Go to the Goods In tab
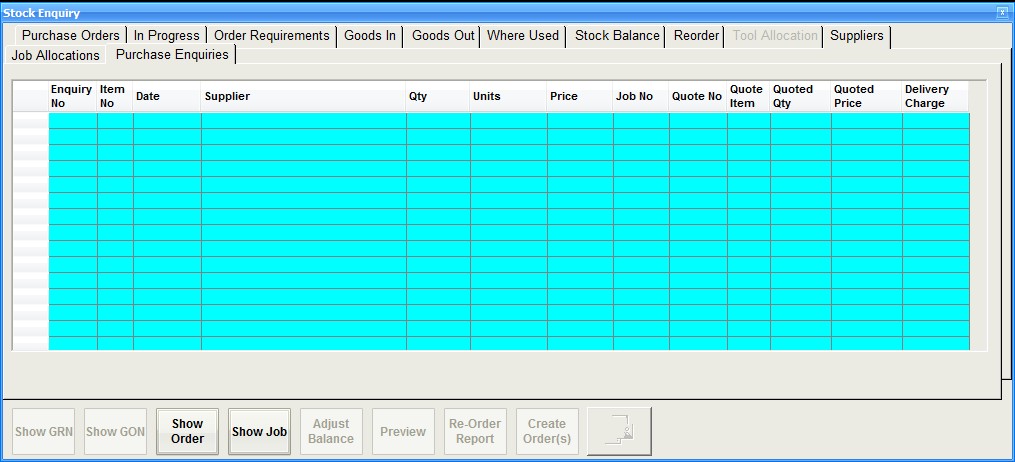This screenshot has width=1015, height=462. 370,36
